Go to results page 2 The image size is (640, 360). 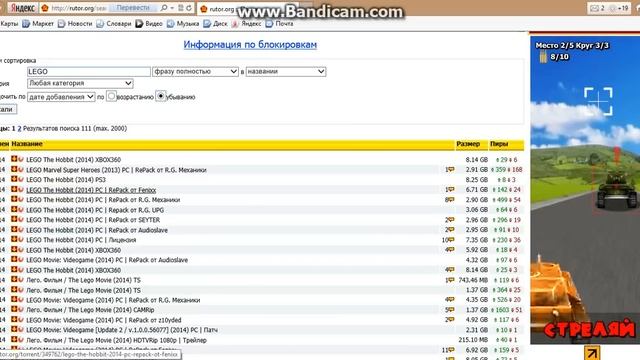tap(19, 129)
